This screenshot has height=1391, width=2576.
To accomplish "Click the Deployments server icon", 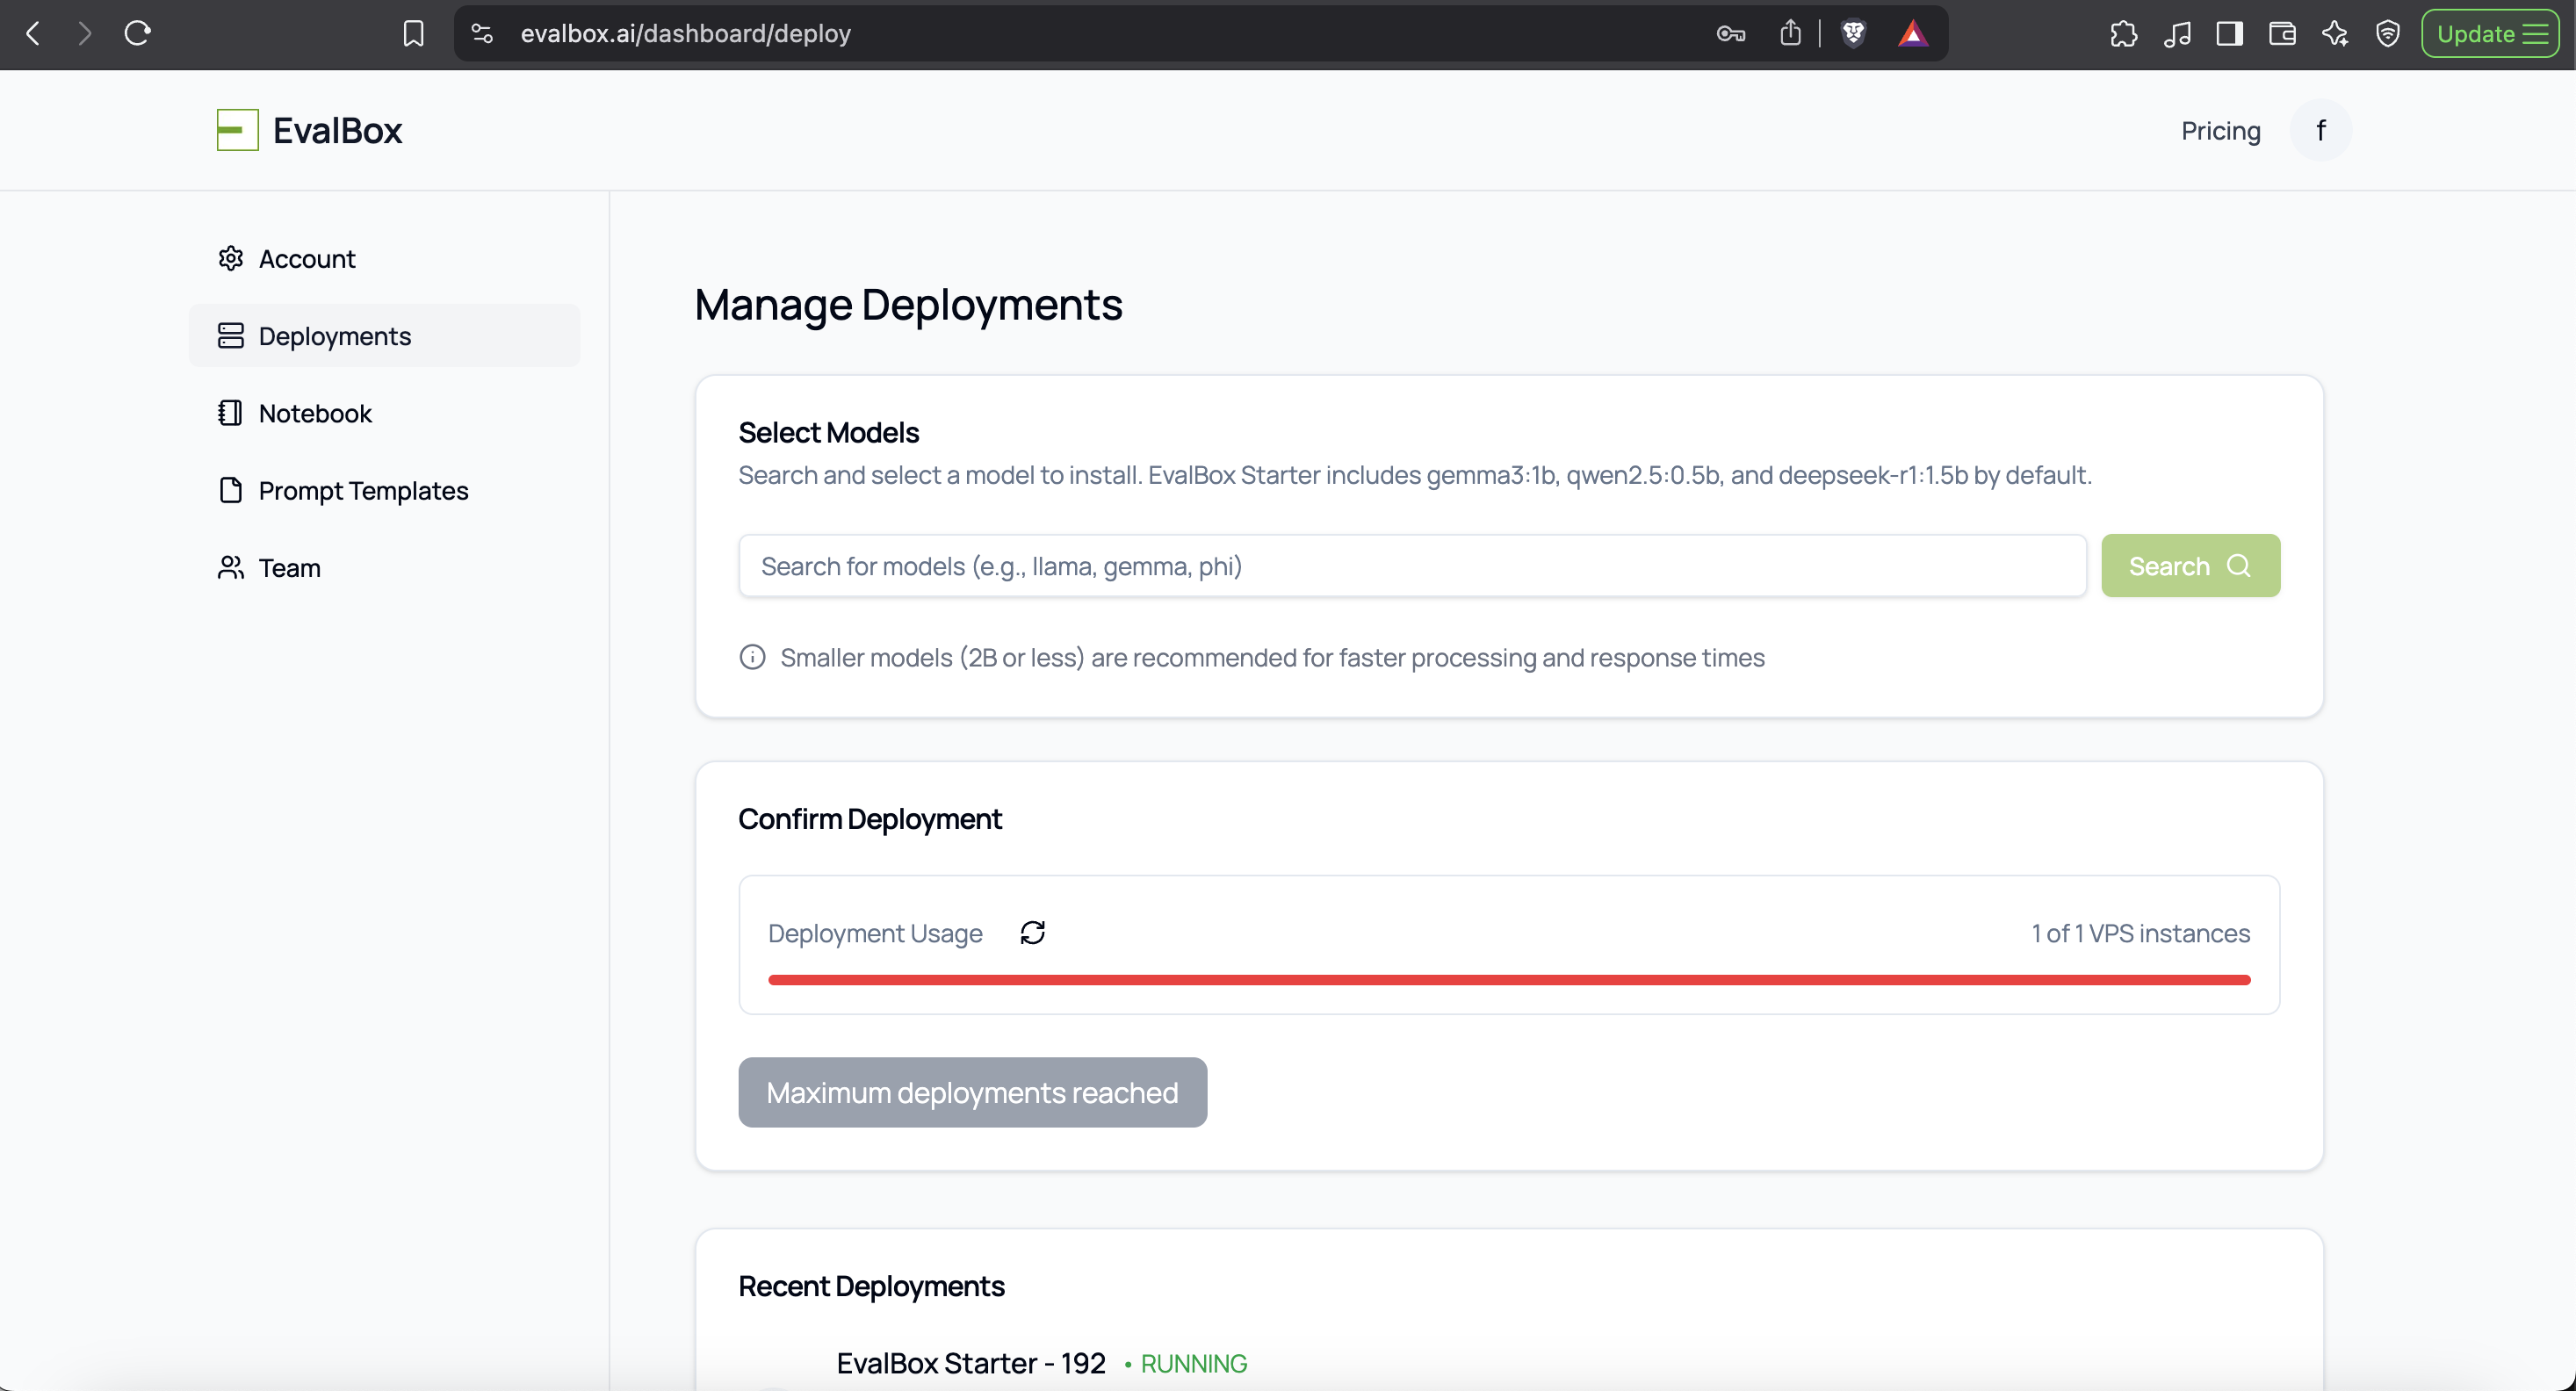I will click(x=231, y=335).
